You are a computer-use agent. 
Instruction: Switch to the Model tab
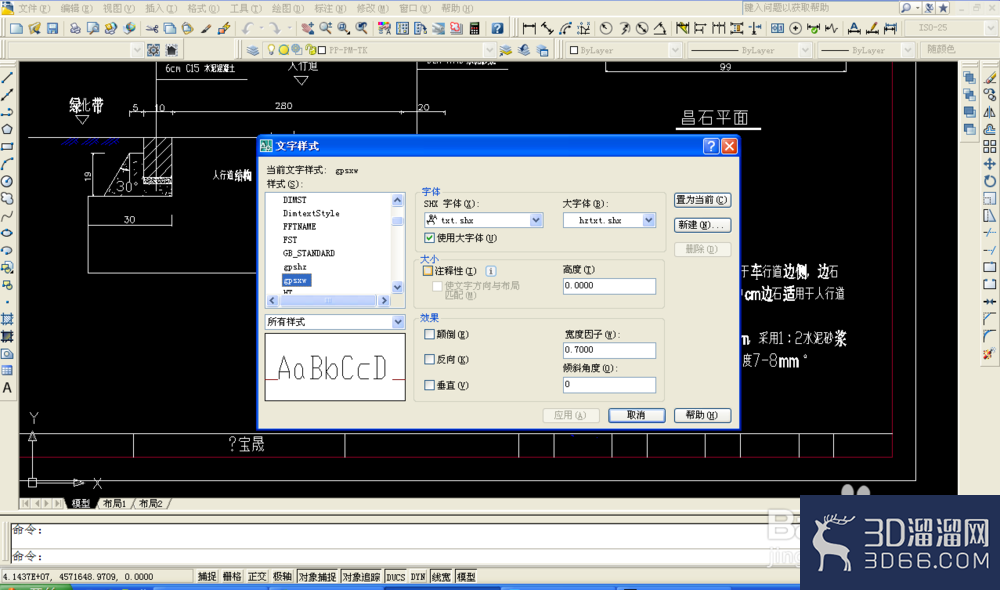click(81, 504)
